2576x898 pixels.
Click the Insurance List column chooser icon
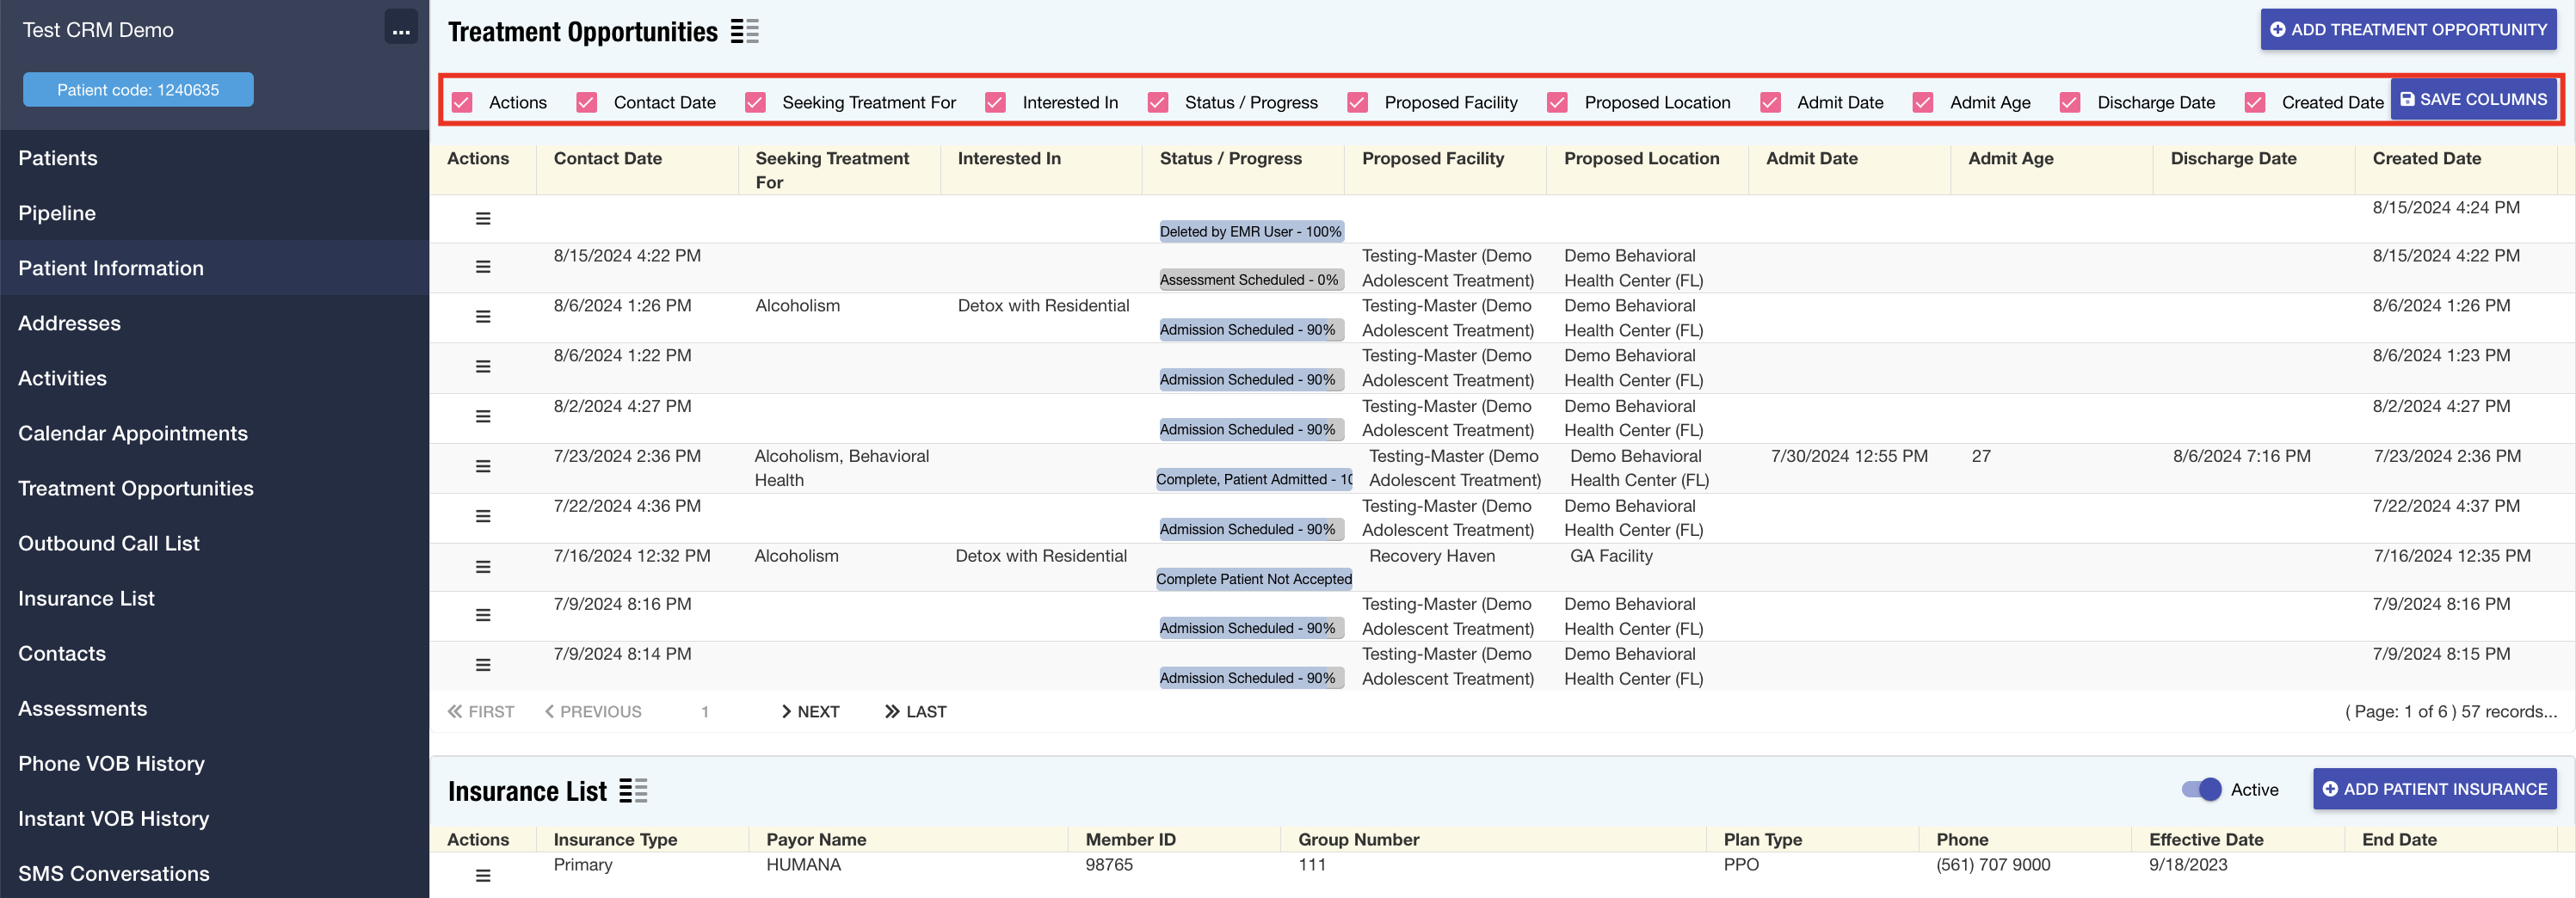click(x=633, y=791)
